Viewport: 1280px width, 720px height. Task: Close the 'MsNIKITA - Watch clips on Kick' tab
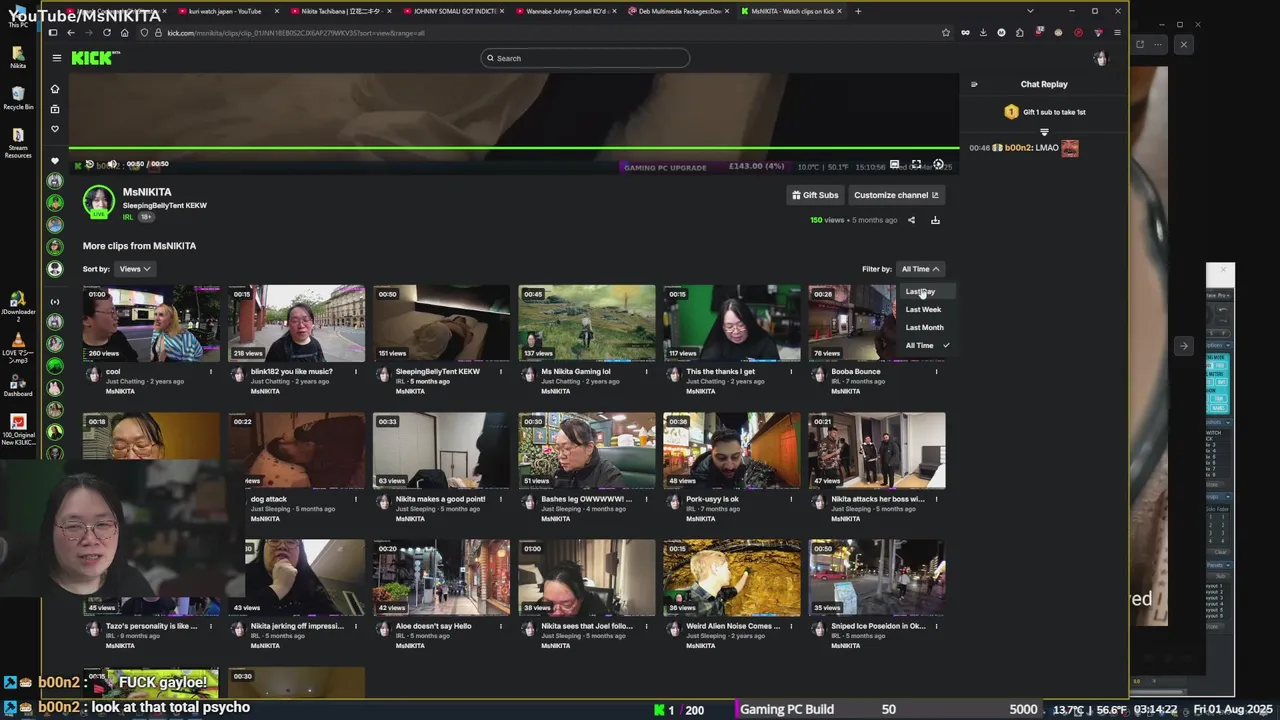[839, 11]
